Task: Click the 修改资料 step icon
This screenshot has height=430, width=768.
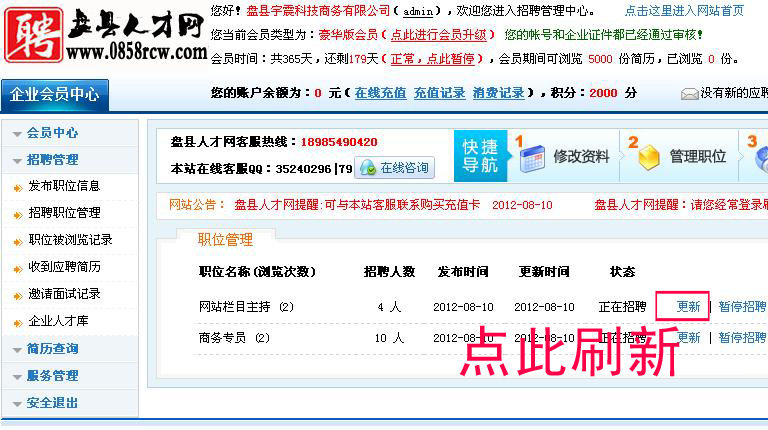Action: click(x=532, y=158)
